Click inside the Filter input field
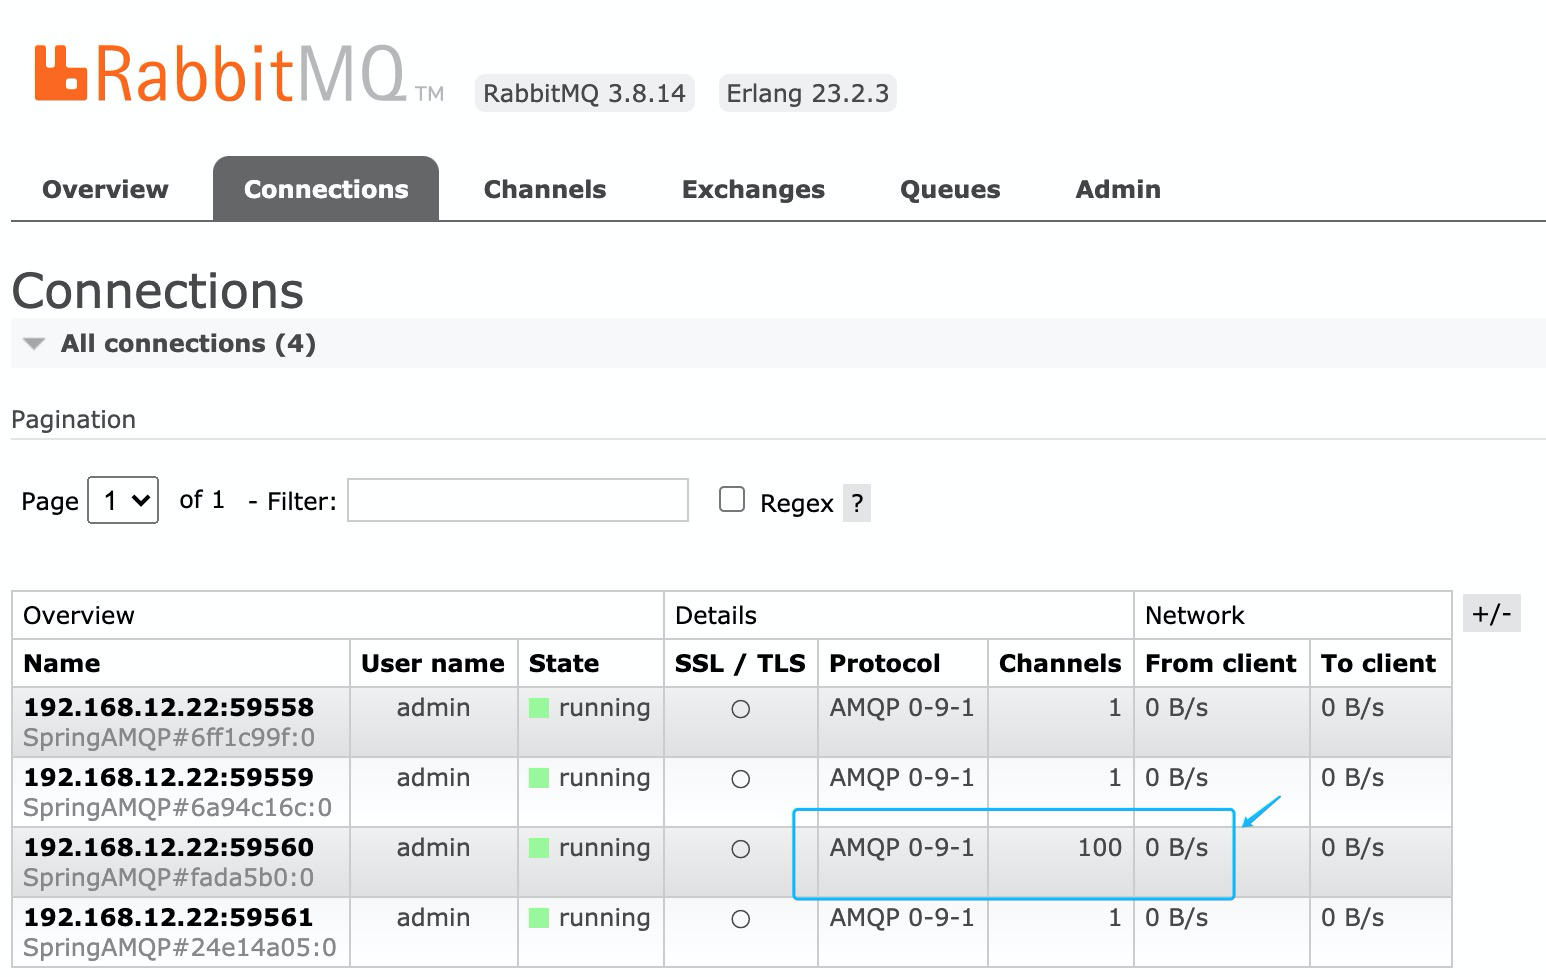Image resolution: width=1546 pixels, height=977 pixels. point(517,500)
